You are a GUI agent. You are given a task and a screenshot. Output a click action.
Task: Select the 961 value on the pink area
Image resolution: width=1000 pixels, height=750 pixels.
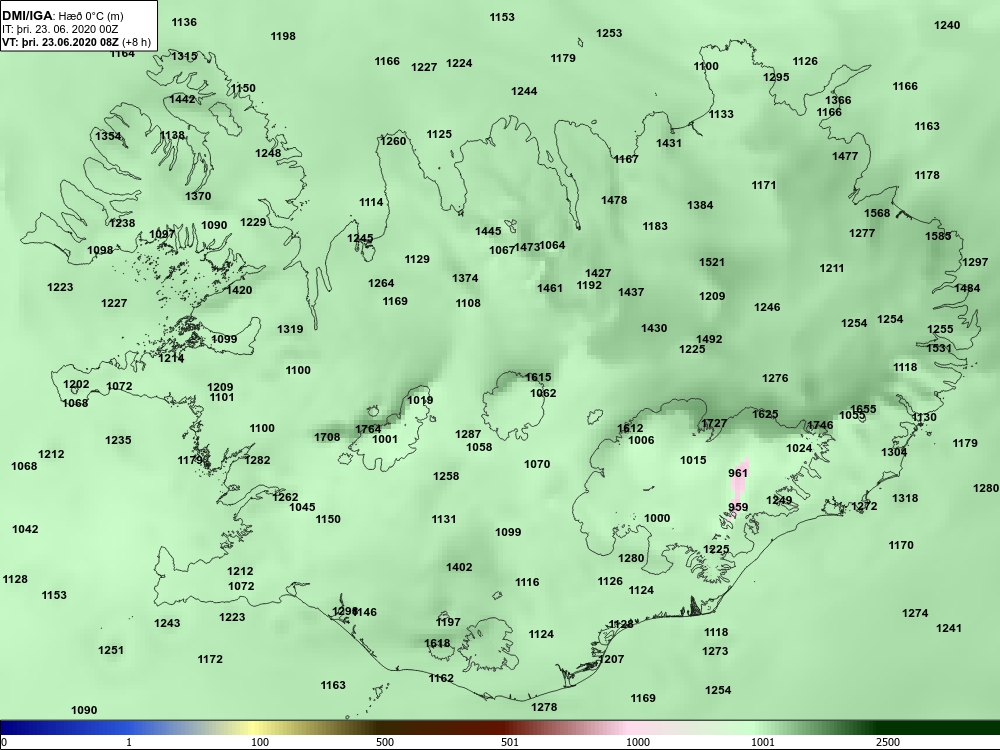(738, 473)
